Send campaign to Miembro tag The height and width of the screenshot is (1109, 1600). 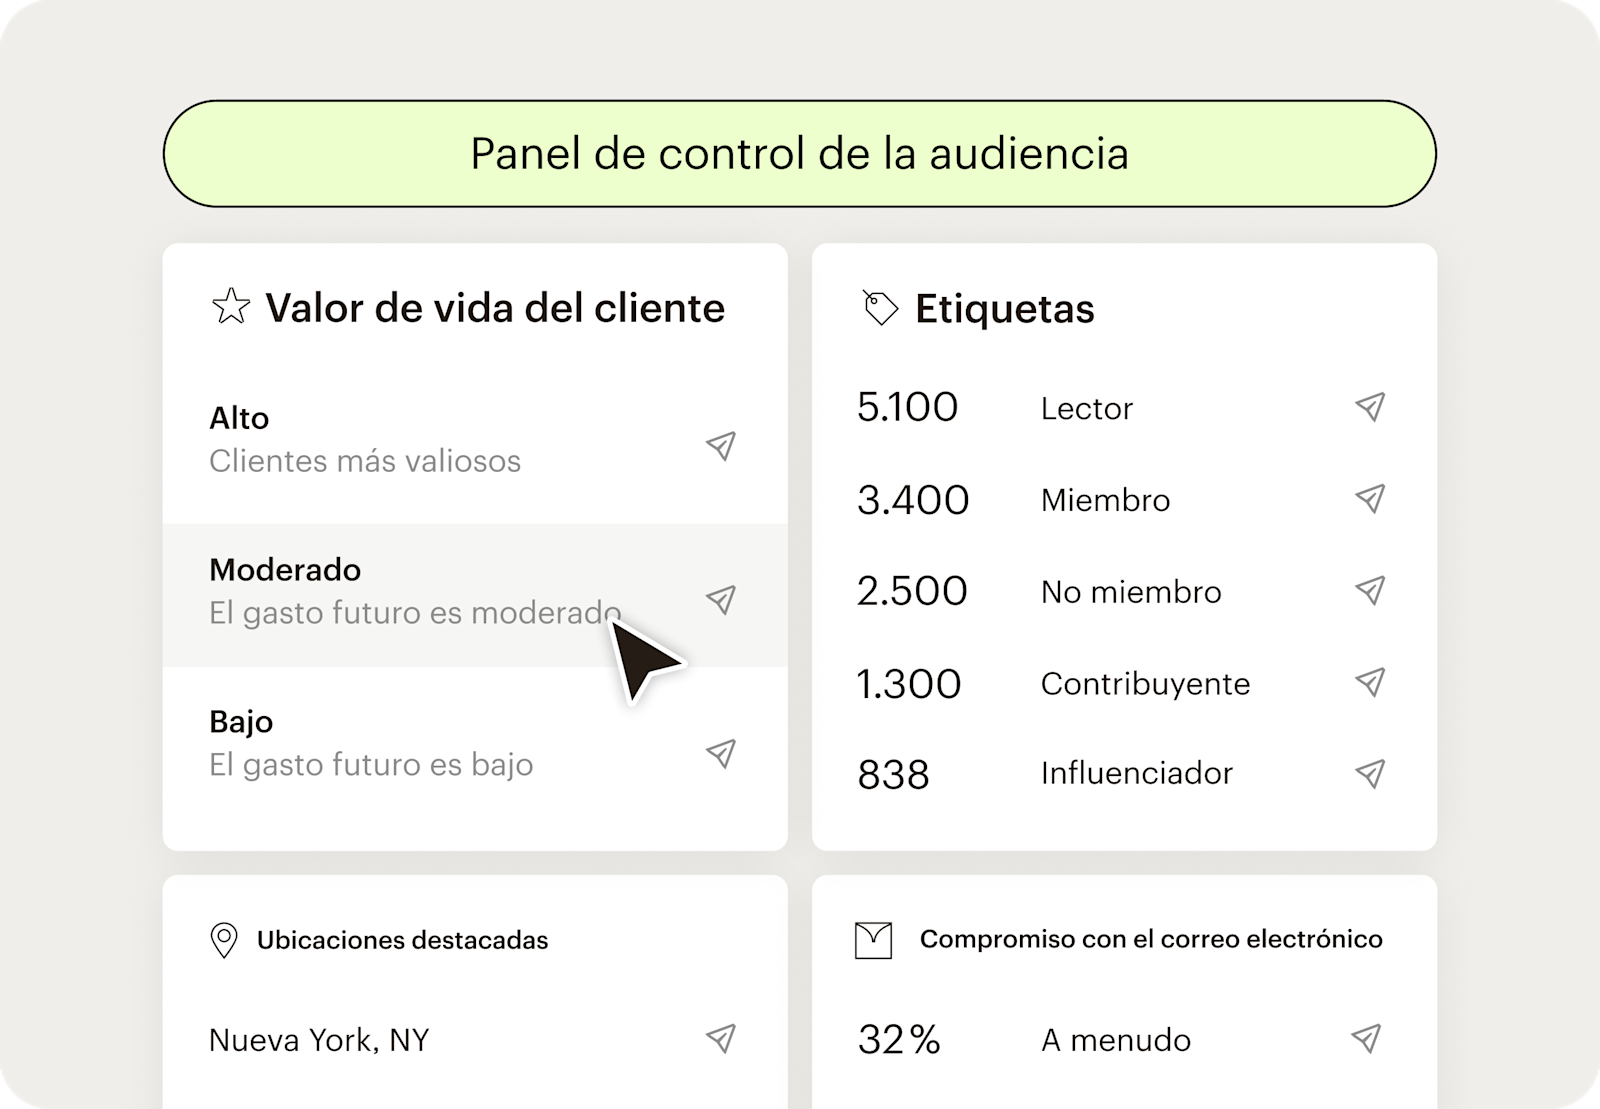tap(1369, 498)
